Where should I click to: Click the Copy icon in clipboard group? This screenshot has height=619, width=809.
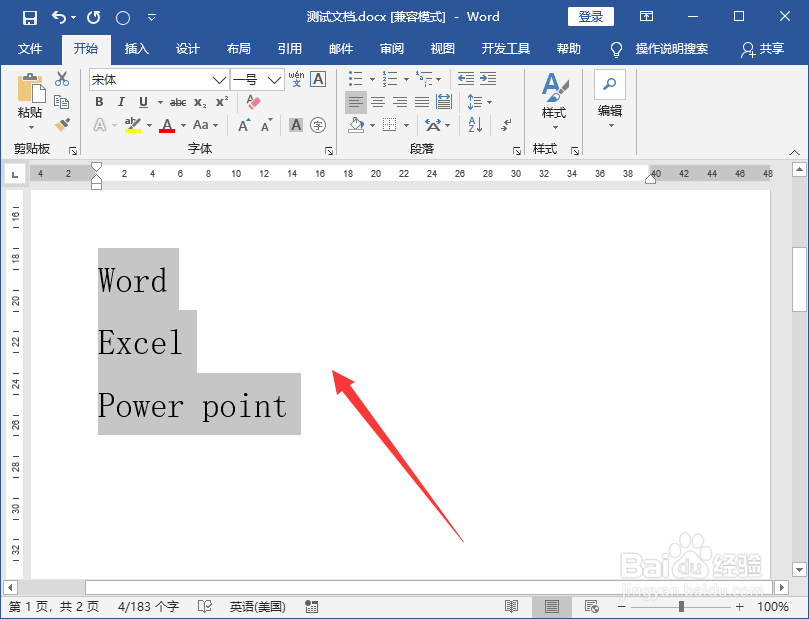tap(62, 102)
